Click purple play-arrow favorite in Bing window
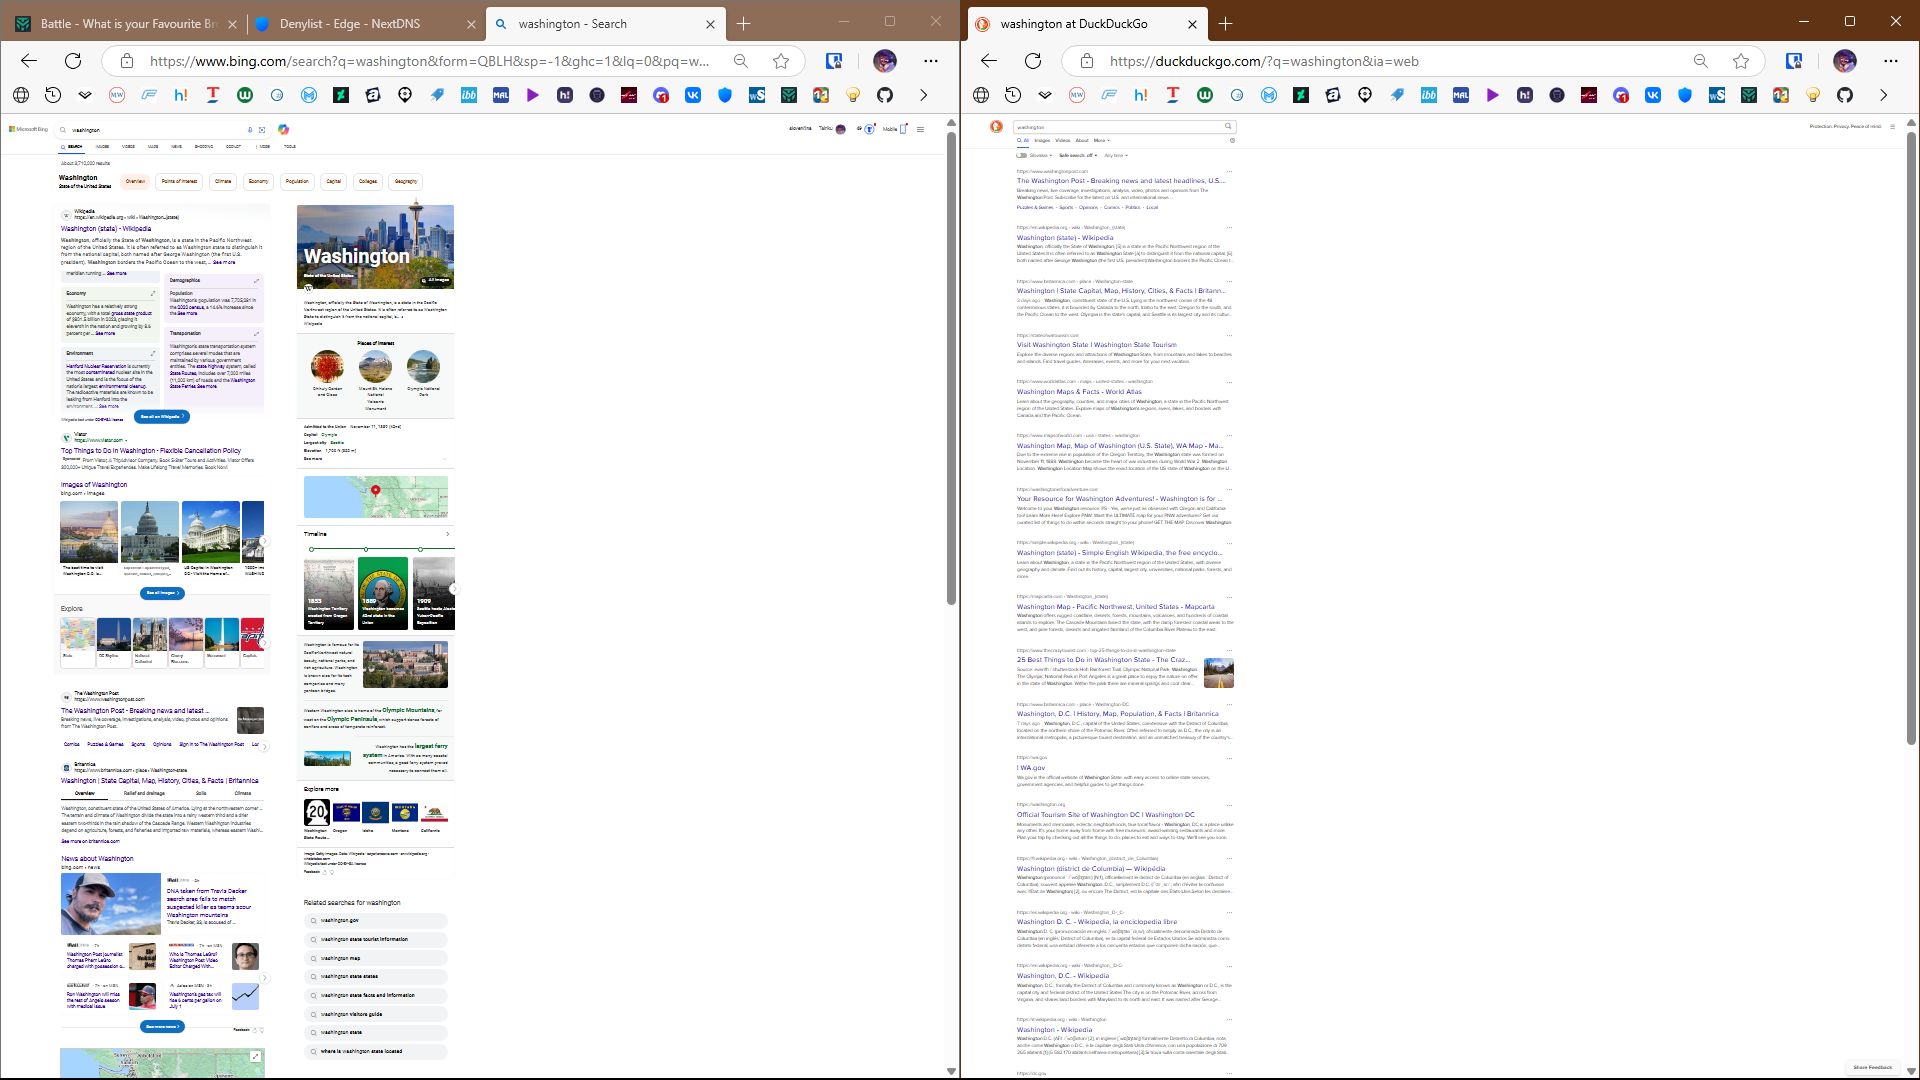 click(x=533, y=95)
